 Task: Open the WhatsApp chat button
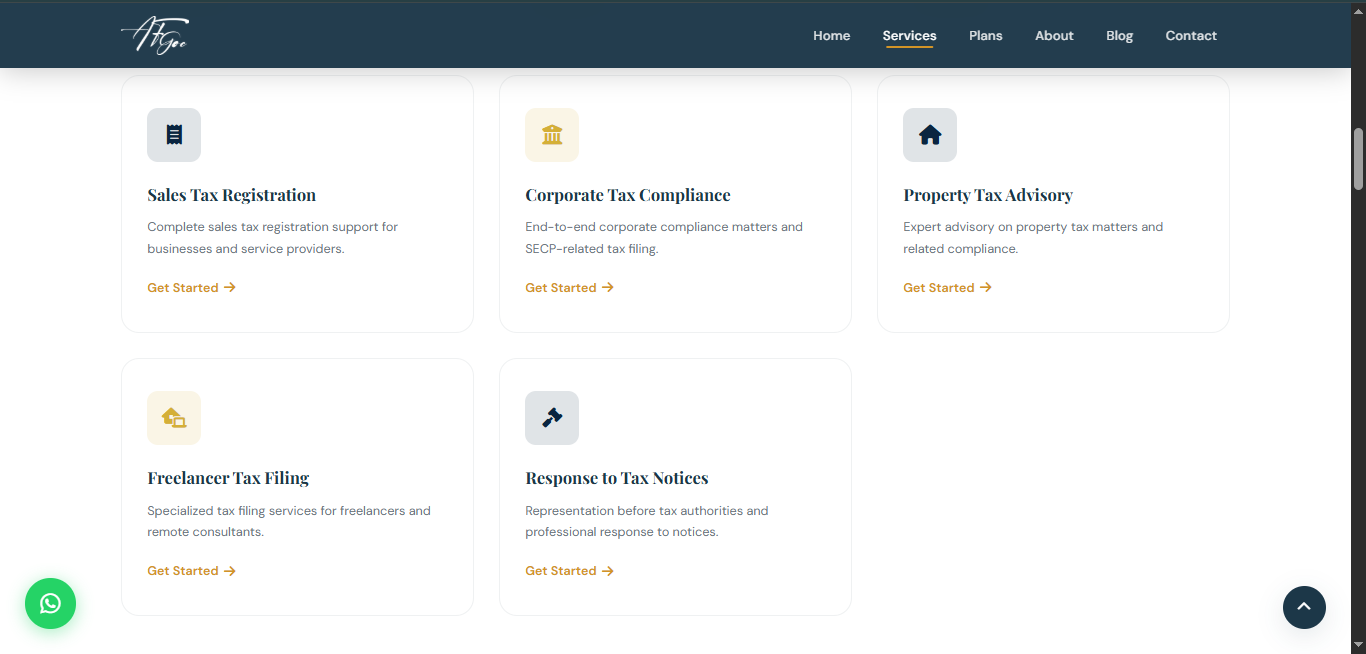click(50, 604)
